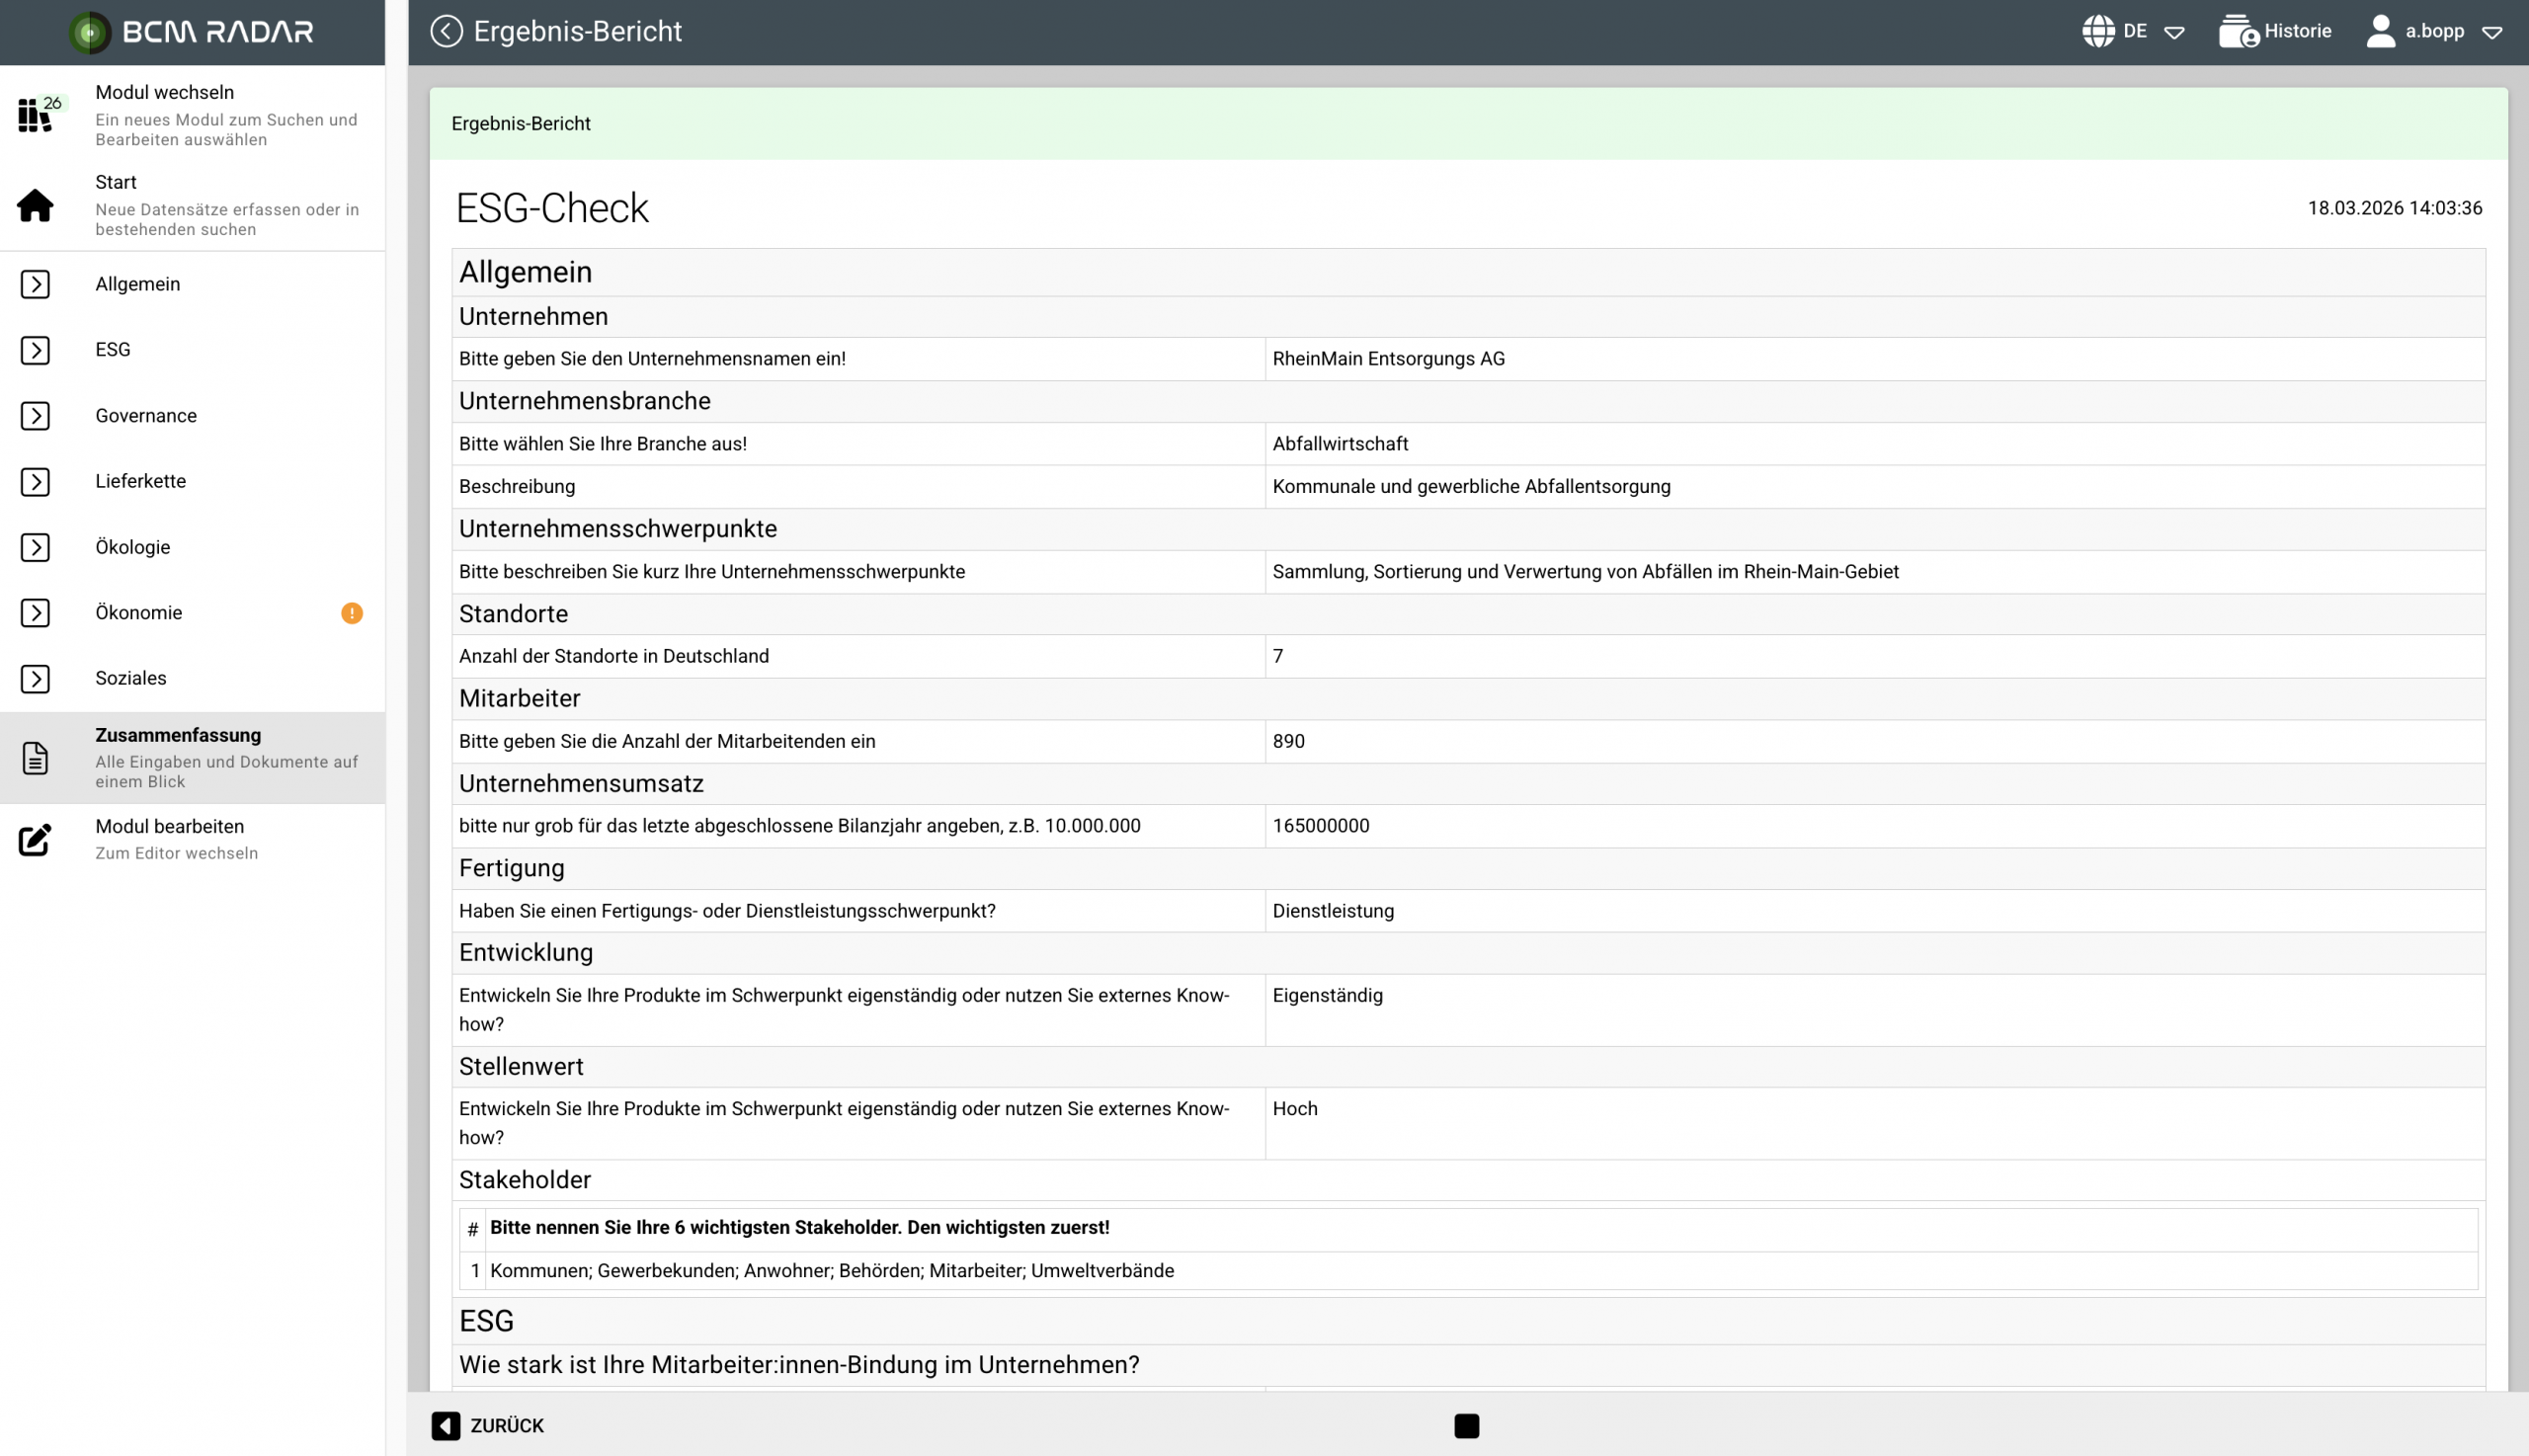The height and width of the screenshot is (1456, 2529).
Task: Click the Historie icon in header
Action: (2238, 31)
